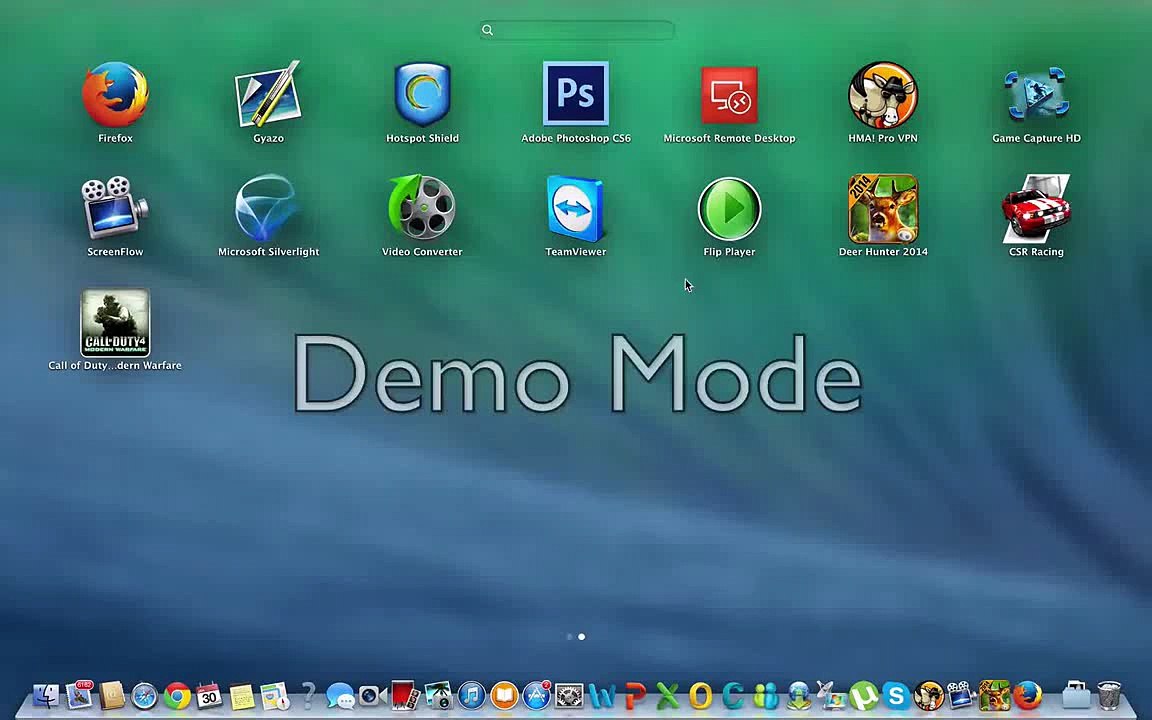The height and width of the screenshot is (720, 1152).
Task: Launch Excel from the Dock
Action: coord(668,696)
